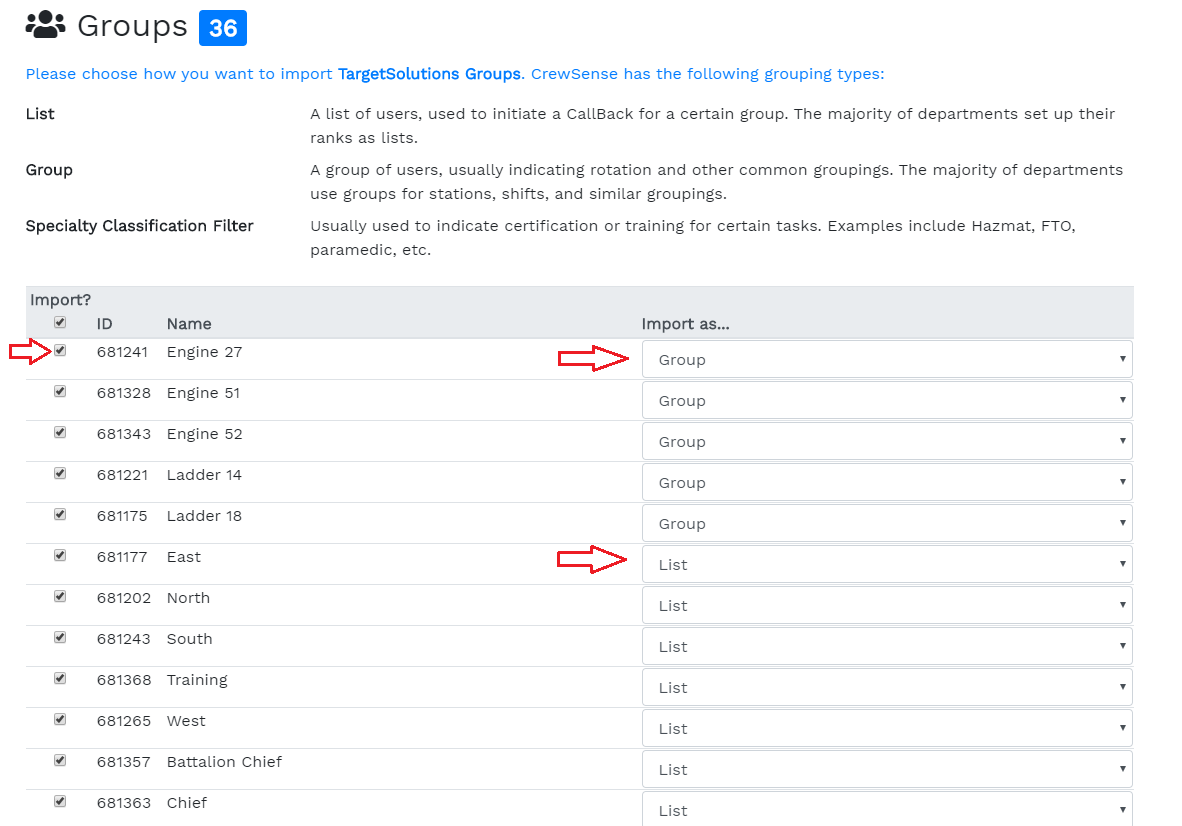This screenshot has height=826, width=1182.
Task: Click the East name
Action: click(184, 557)
